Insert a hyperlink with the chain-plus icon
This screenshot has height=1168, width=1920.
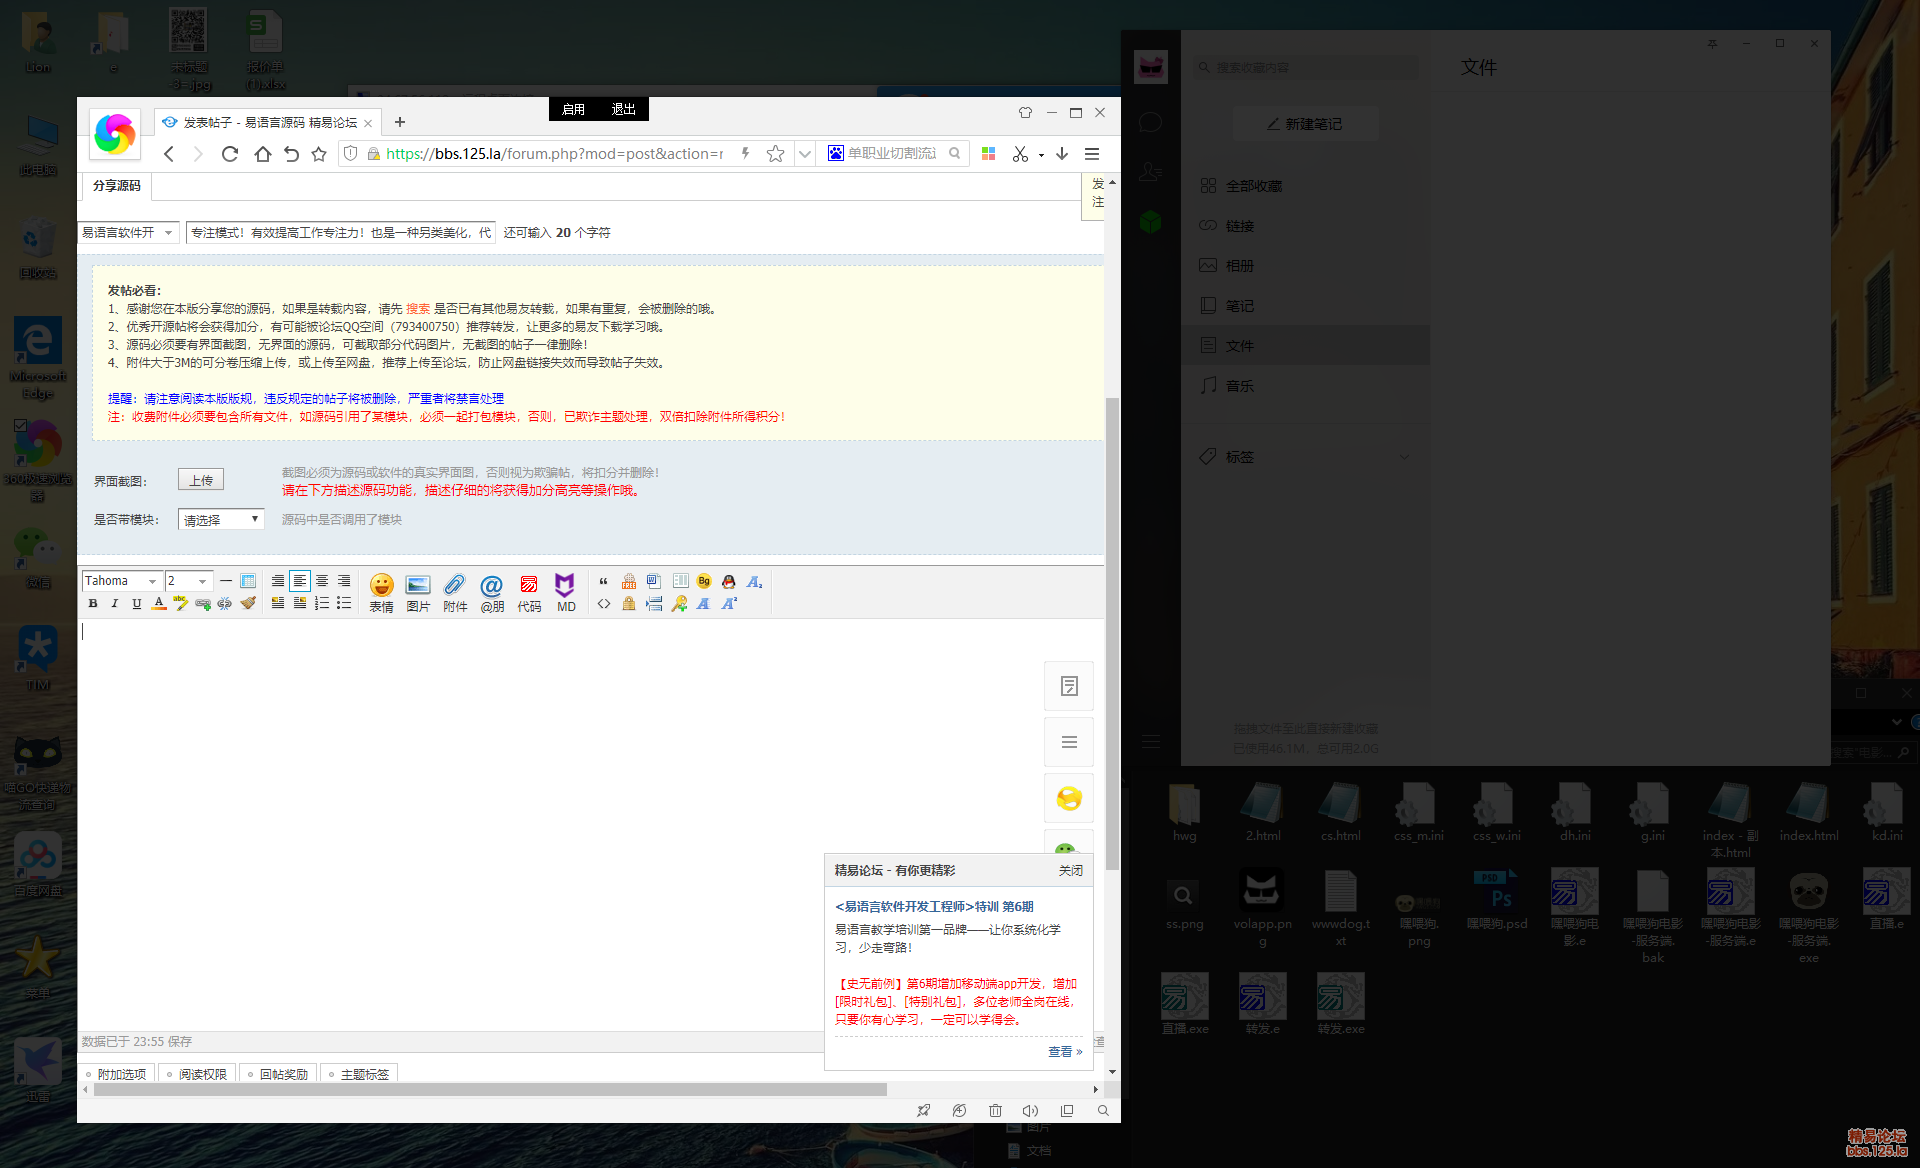point(203,603)
